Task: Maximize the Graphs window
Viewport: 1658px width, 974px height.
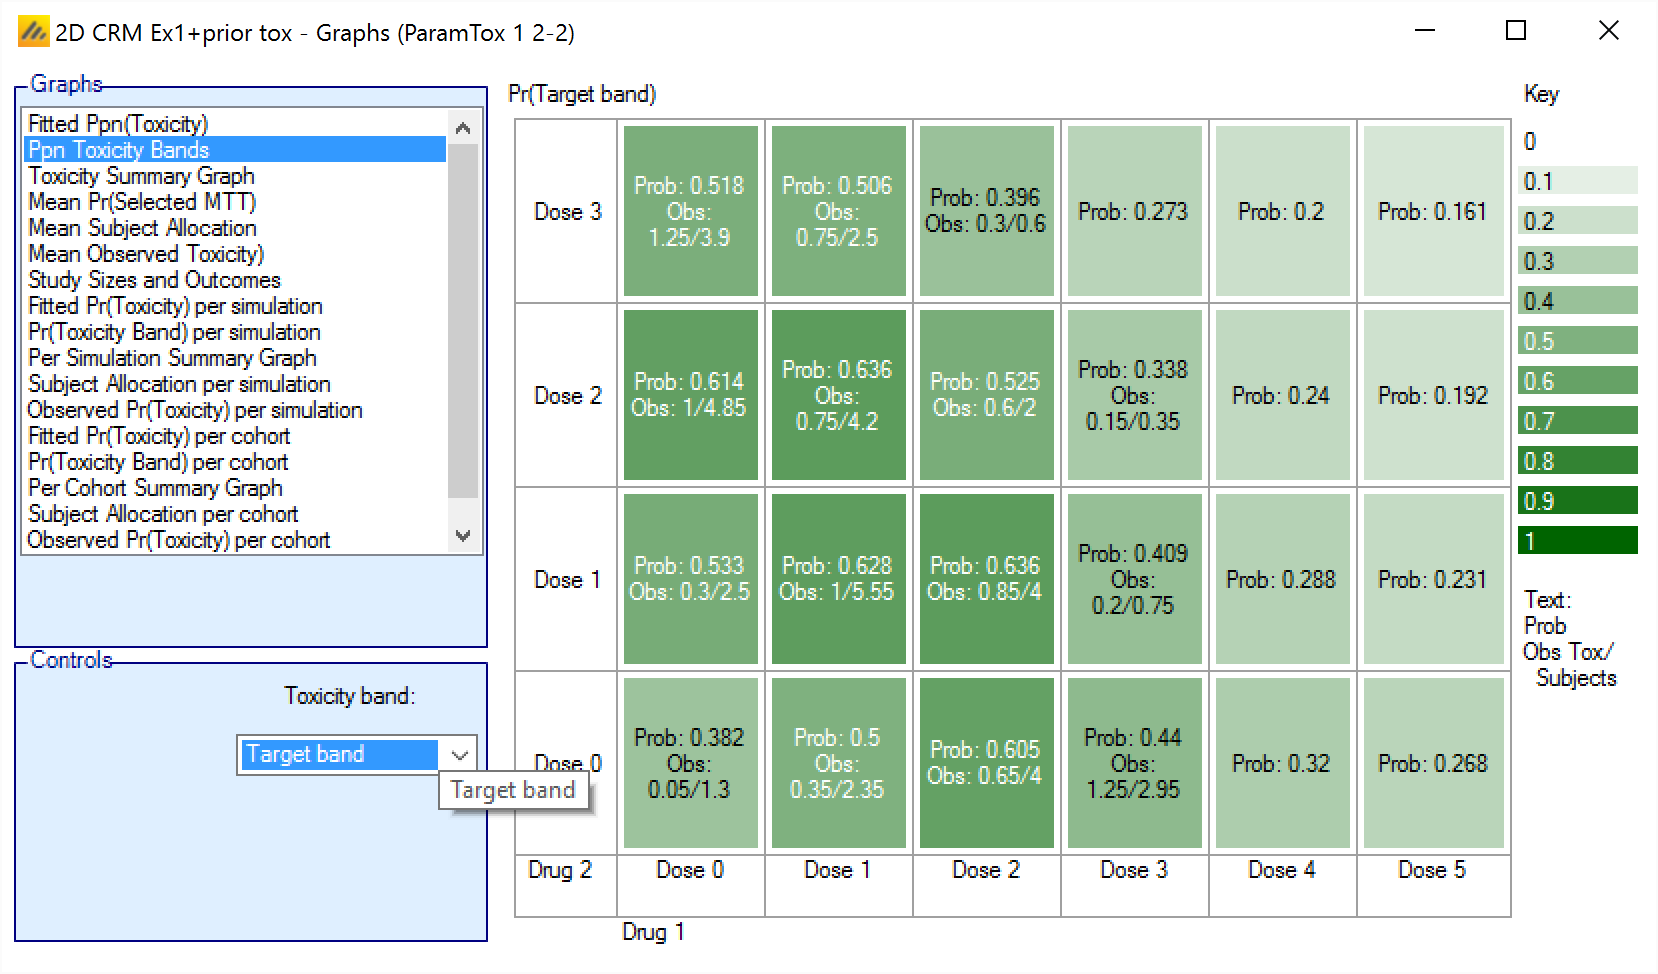Action: coord(1516,31)
